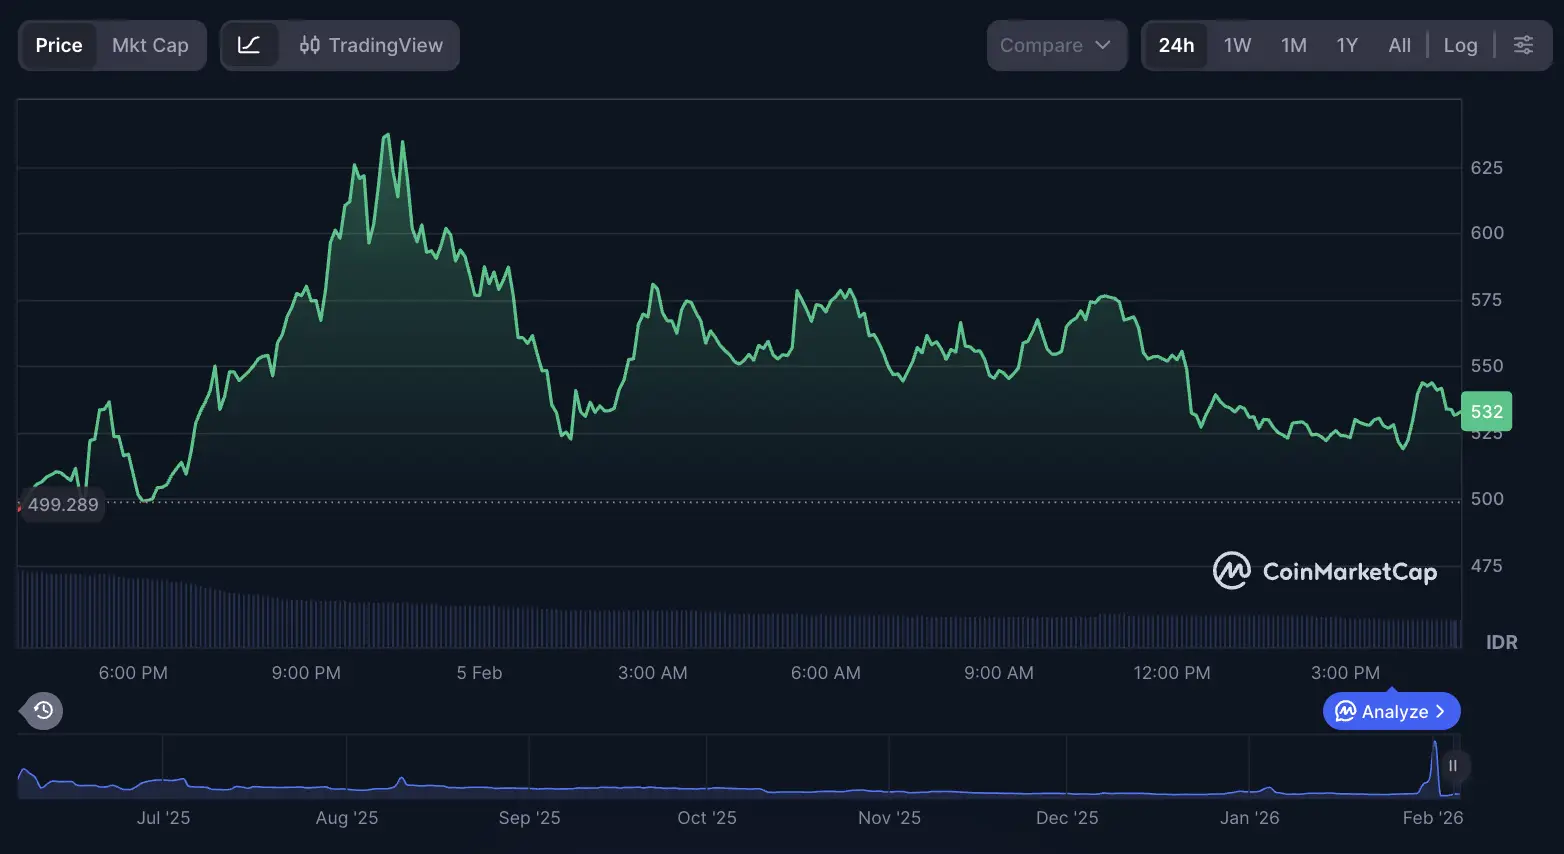Click the Analyze button
The height and width of the screenshot is (854, 1564).
click(x=1391, y=711)
